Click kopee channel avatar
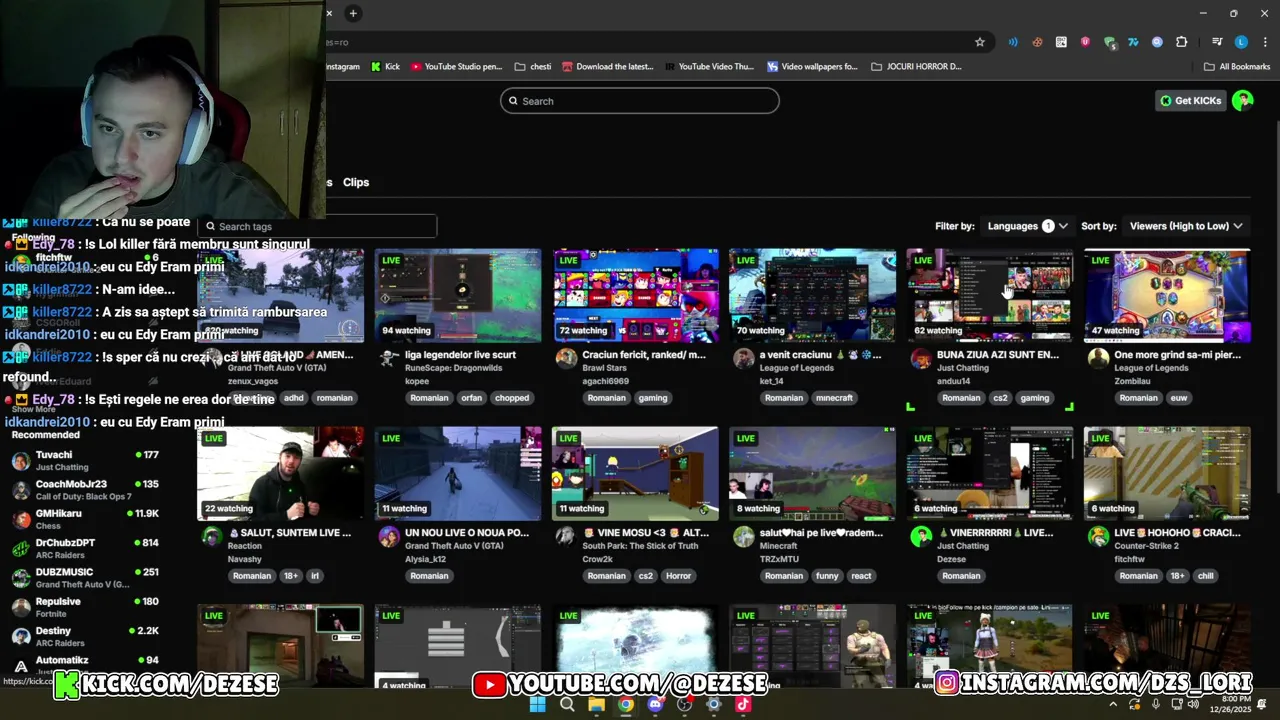 pos(389,358)
